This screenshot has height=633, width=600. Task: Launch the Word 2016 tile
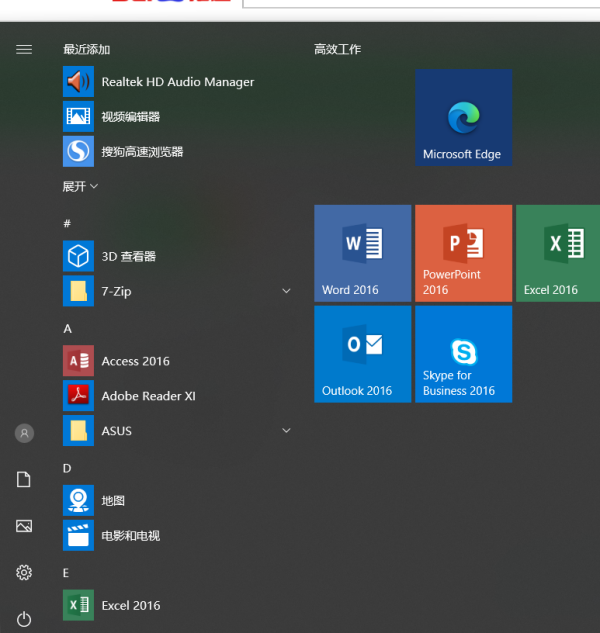362,253
